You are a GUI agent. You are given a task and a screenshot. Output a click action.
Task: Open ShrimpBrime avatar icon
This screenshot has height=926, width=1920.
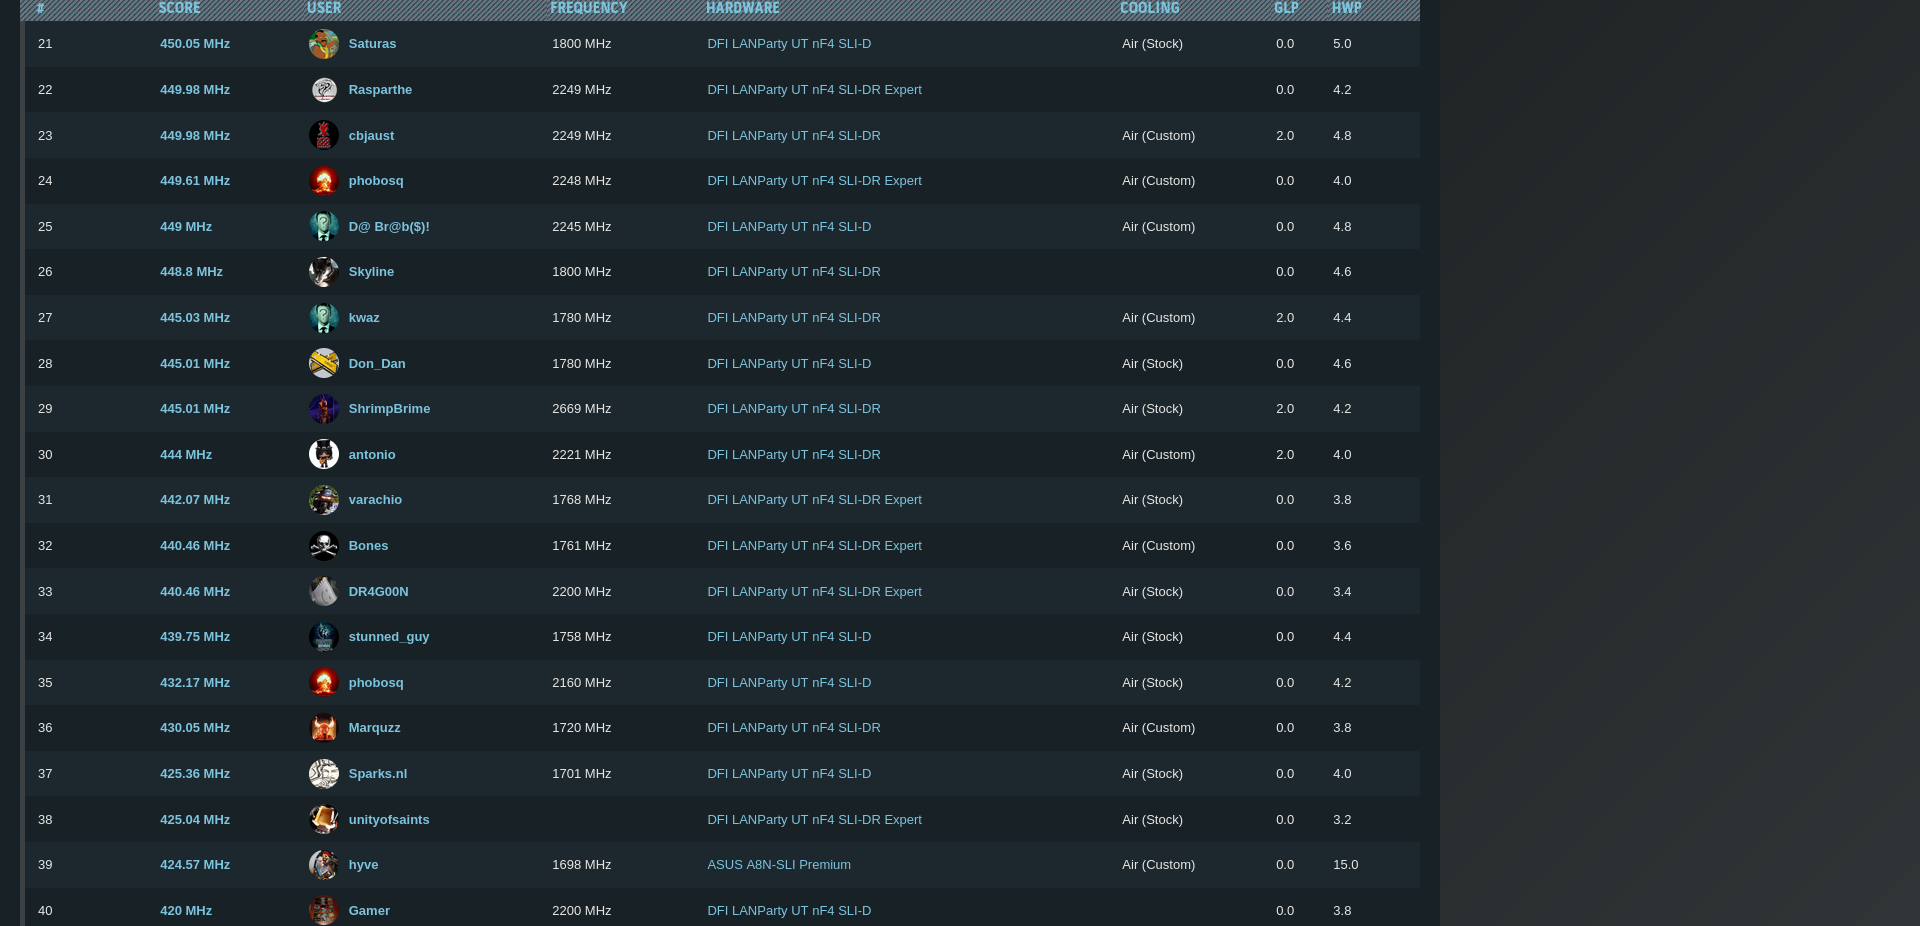323,409
